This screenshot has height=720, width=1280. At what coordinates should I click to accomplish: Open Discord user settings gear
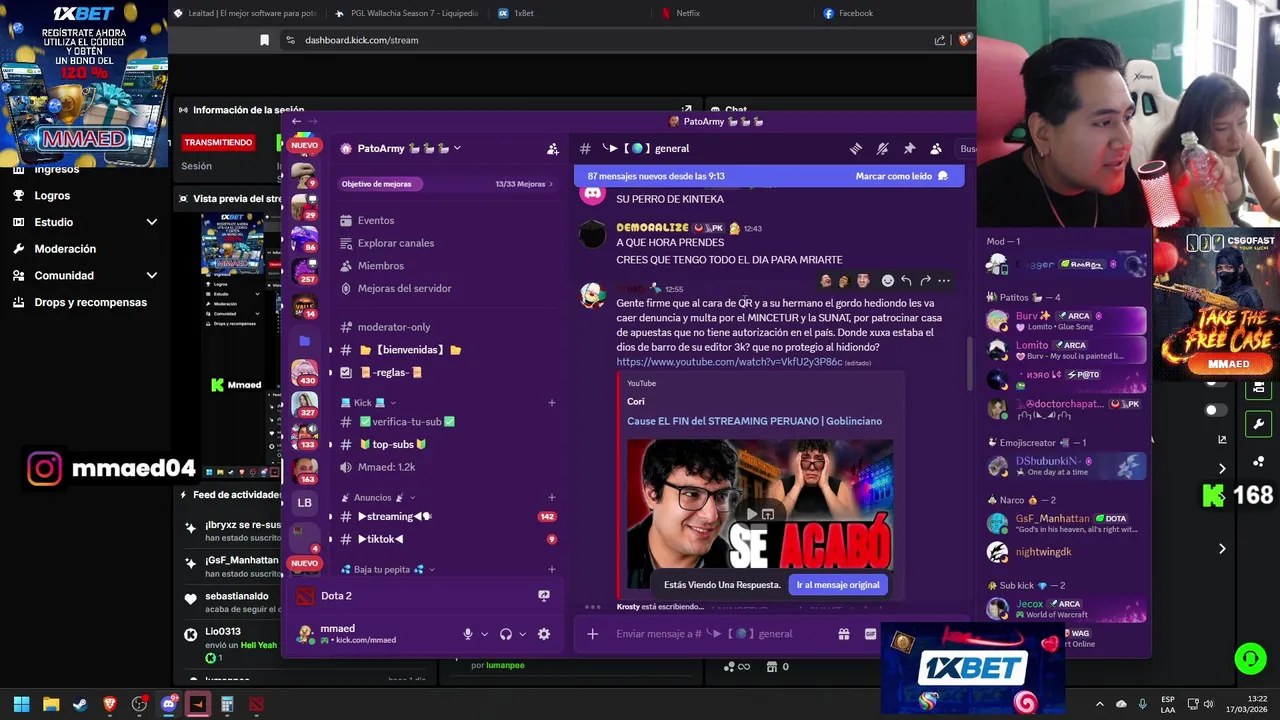point(544,634)
